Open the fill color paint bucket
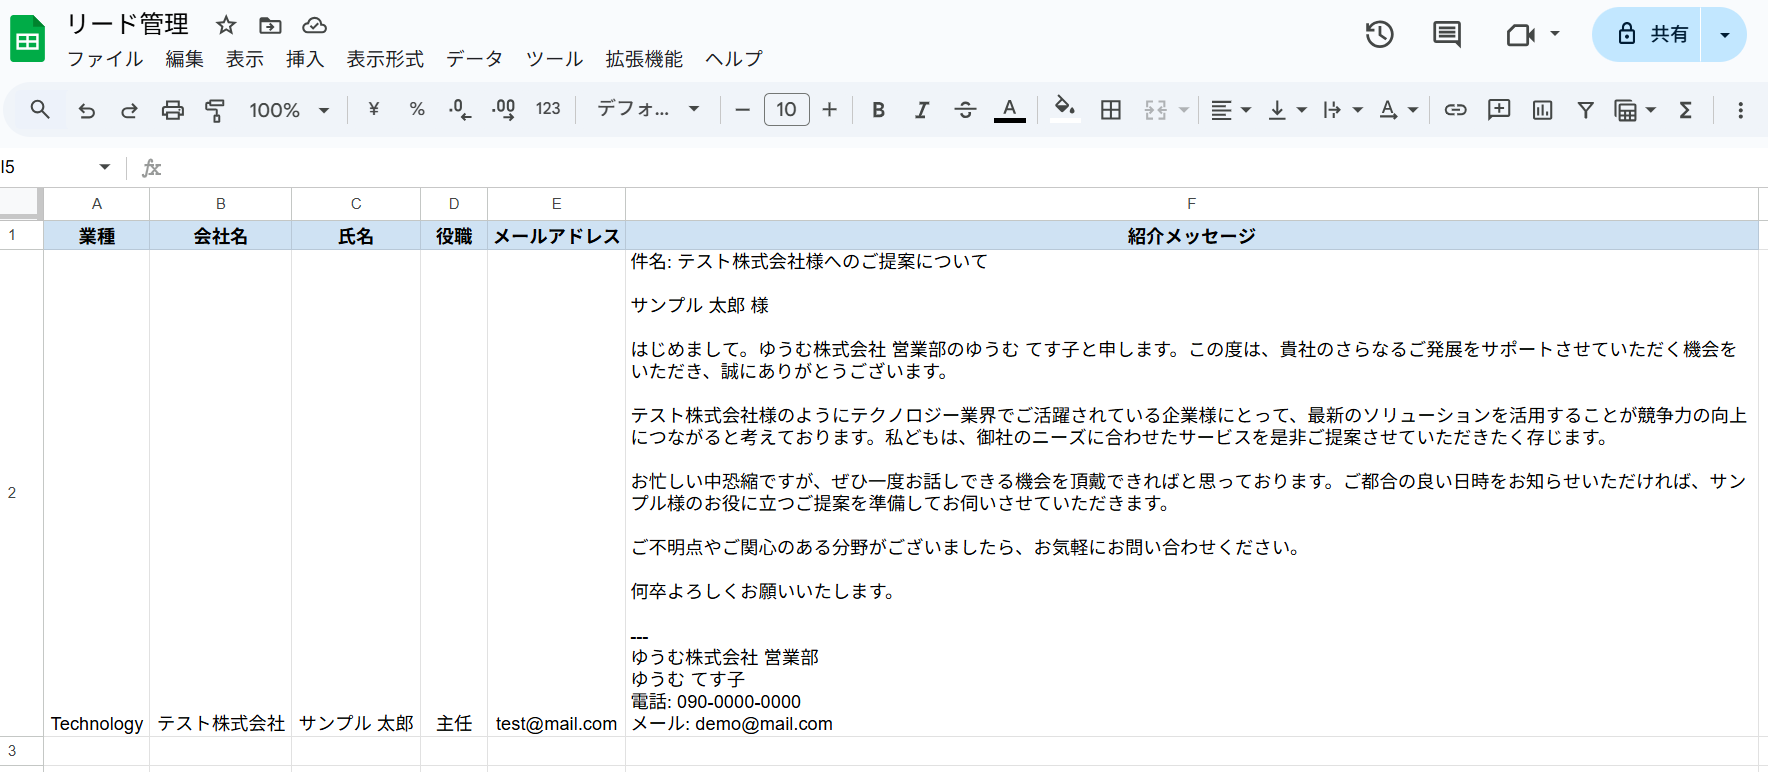Screen dimensions: 1768x772 click(1064, 108)
